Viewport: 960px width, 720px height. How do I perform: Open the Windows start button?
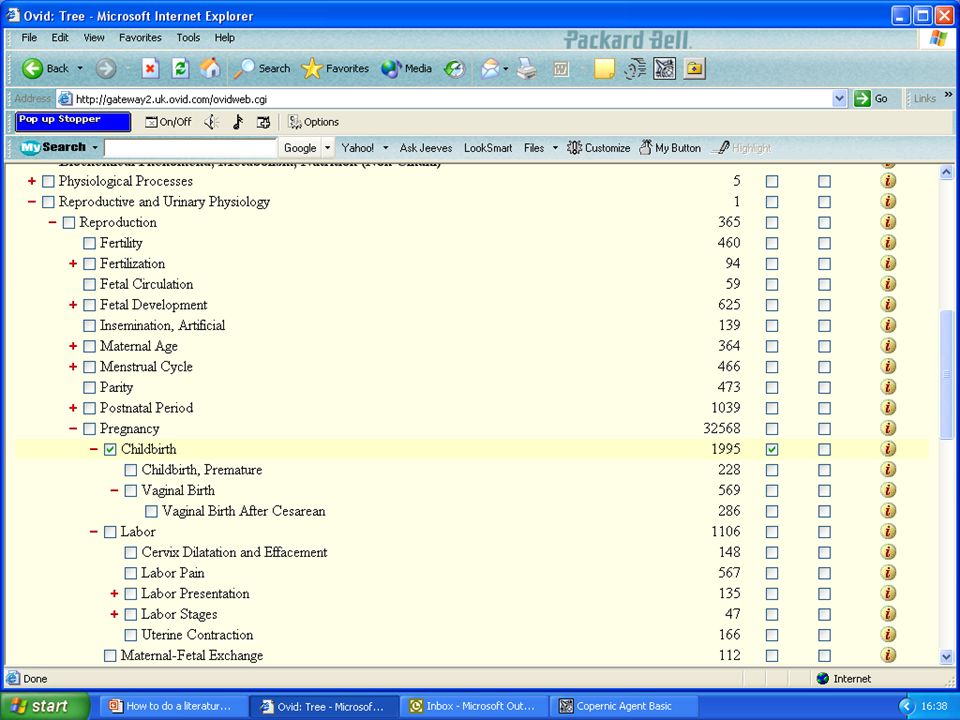coord(43,706)
